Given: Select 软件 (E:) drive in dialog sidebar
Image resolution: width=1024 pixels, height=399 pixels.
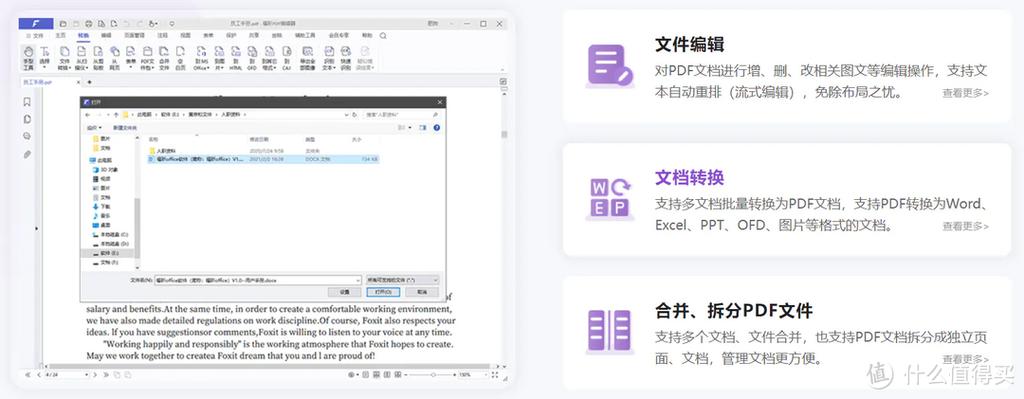Looking at the screenshot, I should 110,252.
